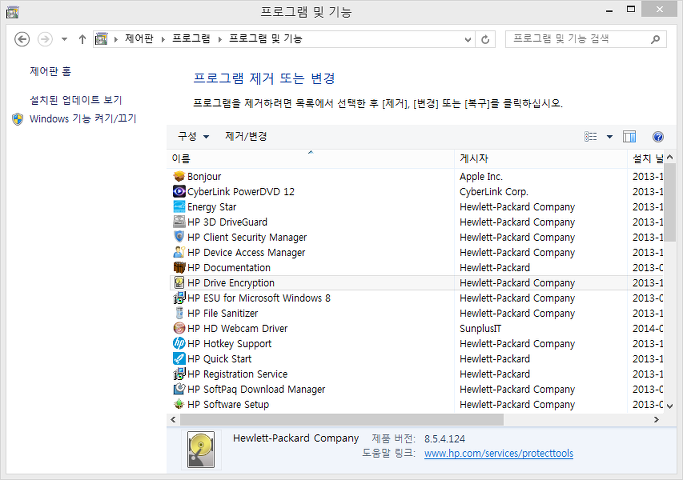This screenshot has height=480, width=683.
Task: Click the HP ESU for Microsoft Windows 8 icon
Action: pos(179,298)
